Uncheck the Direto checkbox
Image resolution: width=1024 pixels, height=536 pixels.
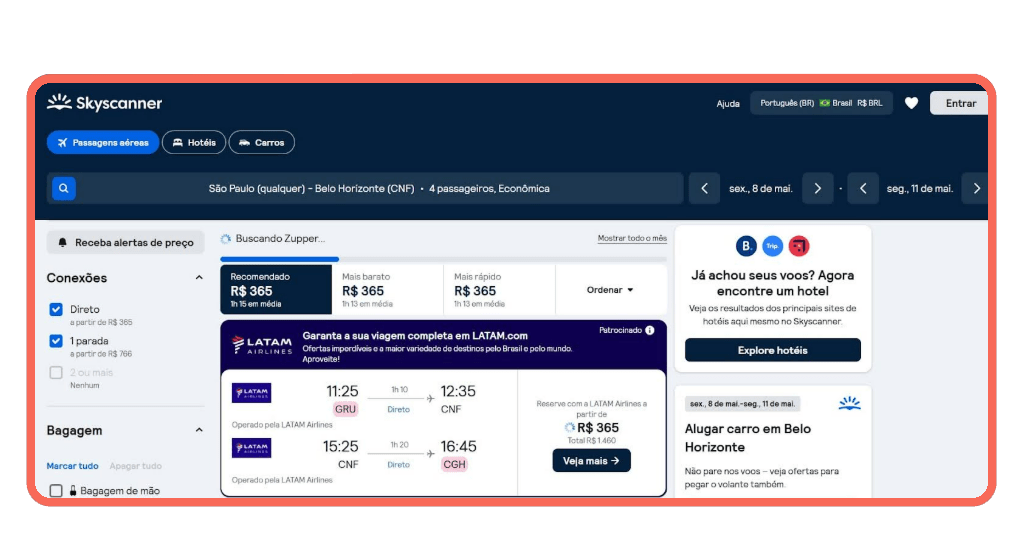(x=56, y=310)
